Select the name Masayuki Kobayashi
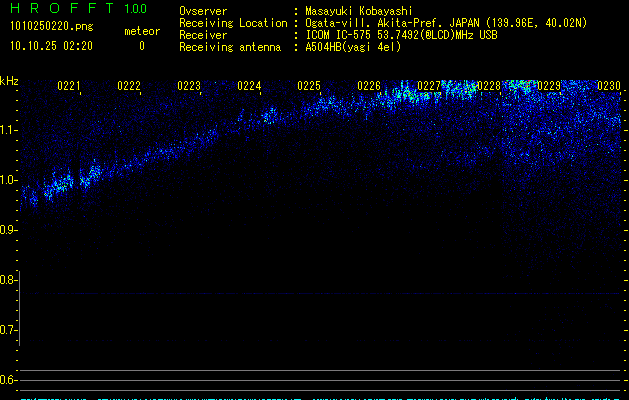This screenshot has width=629, height=400. (x=359, y=11)
